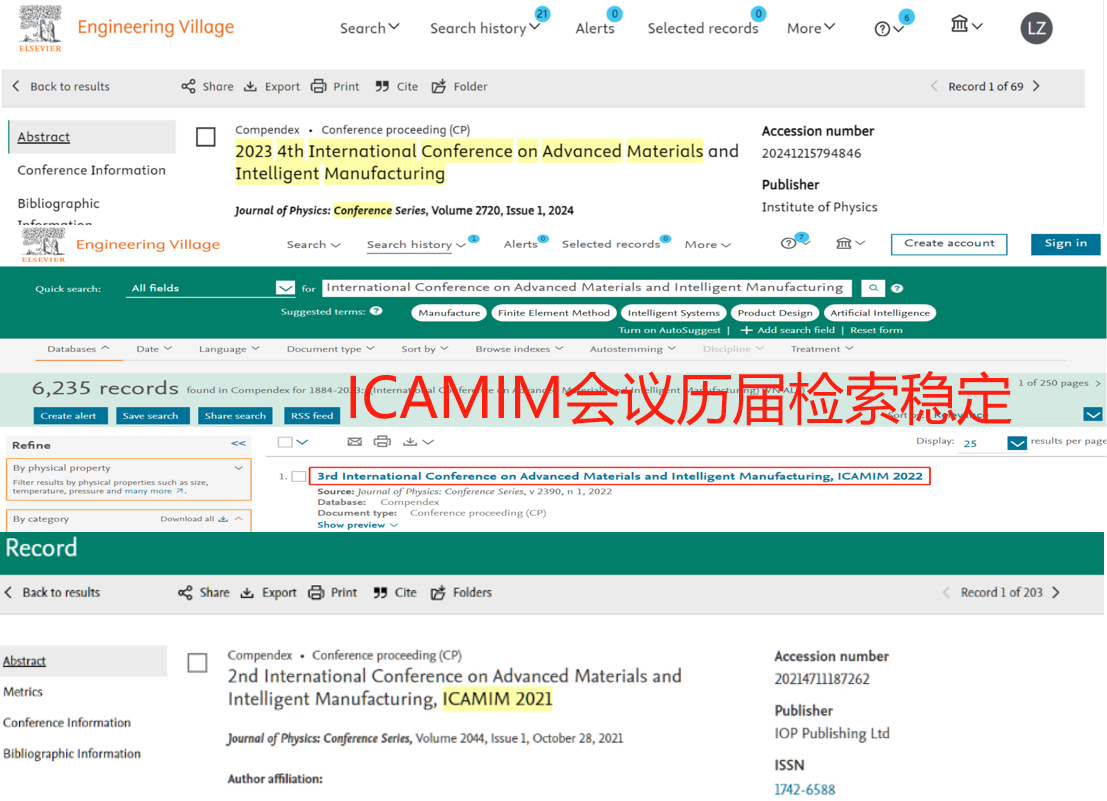Open All fields dropdown in Quick search
The height and width of the screenshot is (801, 1107).
tap(210, 288)
